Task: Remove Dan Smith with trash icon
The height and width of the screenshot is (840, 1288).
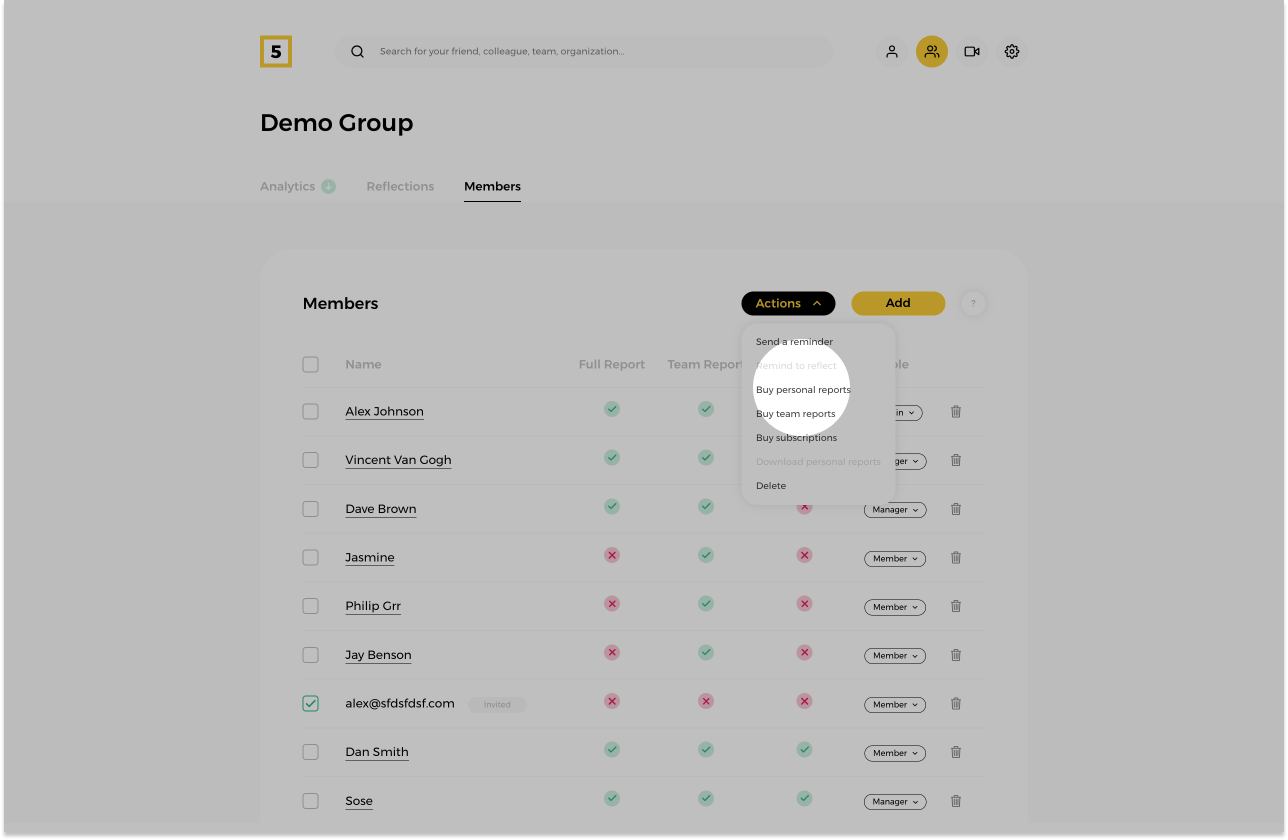Action: [955, 753]
